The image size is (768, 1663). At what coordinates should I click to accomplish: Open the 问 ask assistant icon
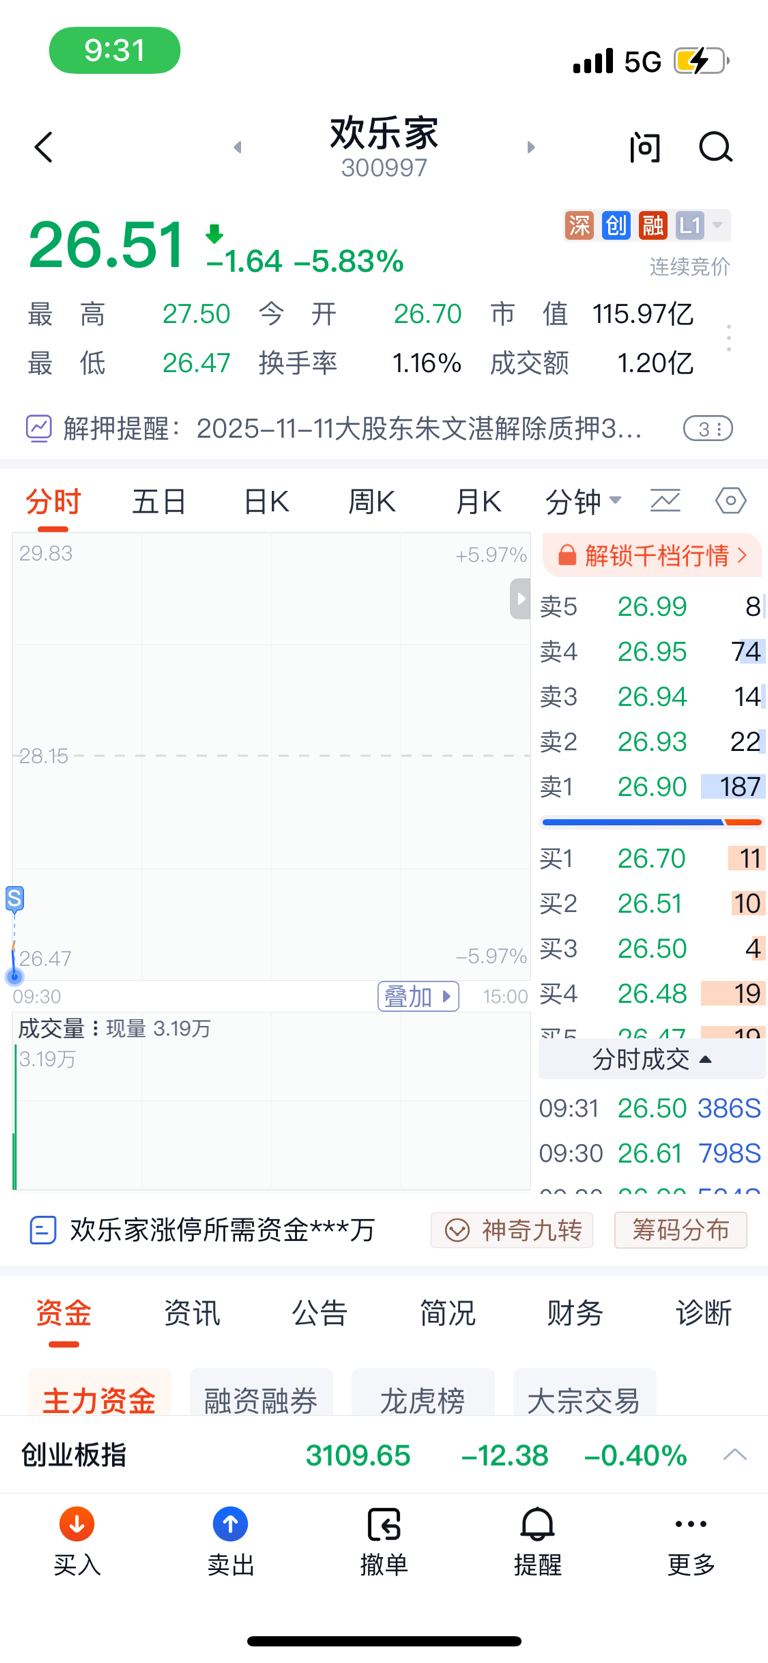[x=645, y=147]
